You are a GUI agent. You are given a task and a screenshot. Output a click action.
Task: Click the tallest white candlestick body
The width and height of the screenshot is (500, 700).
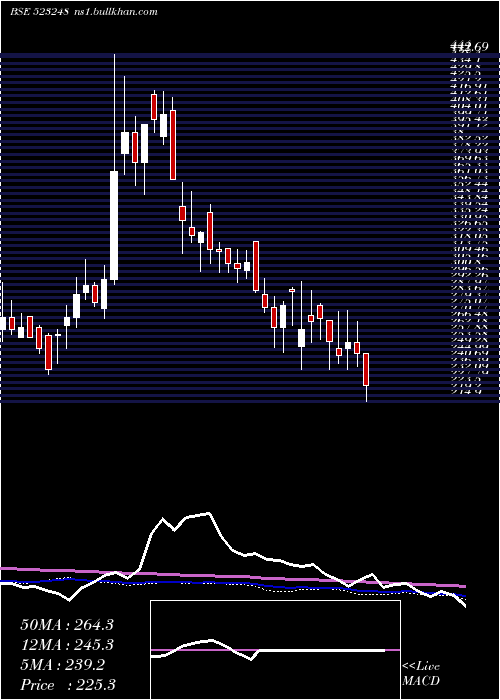[x=114, y=225]
